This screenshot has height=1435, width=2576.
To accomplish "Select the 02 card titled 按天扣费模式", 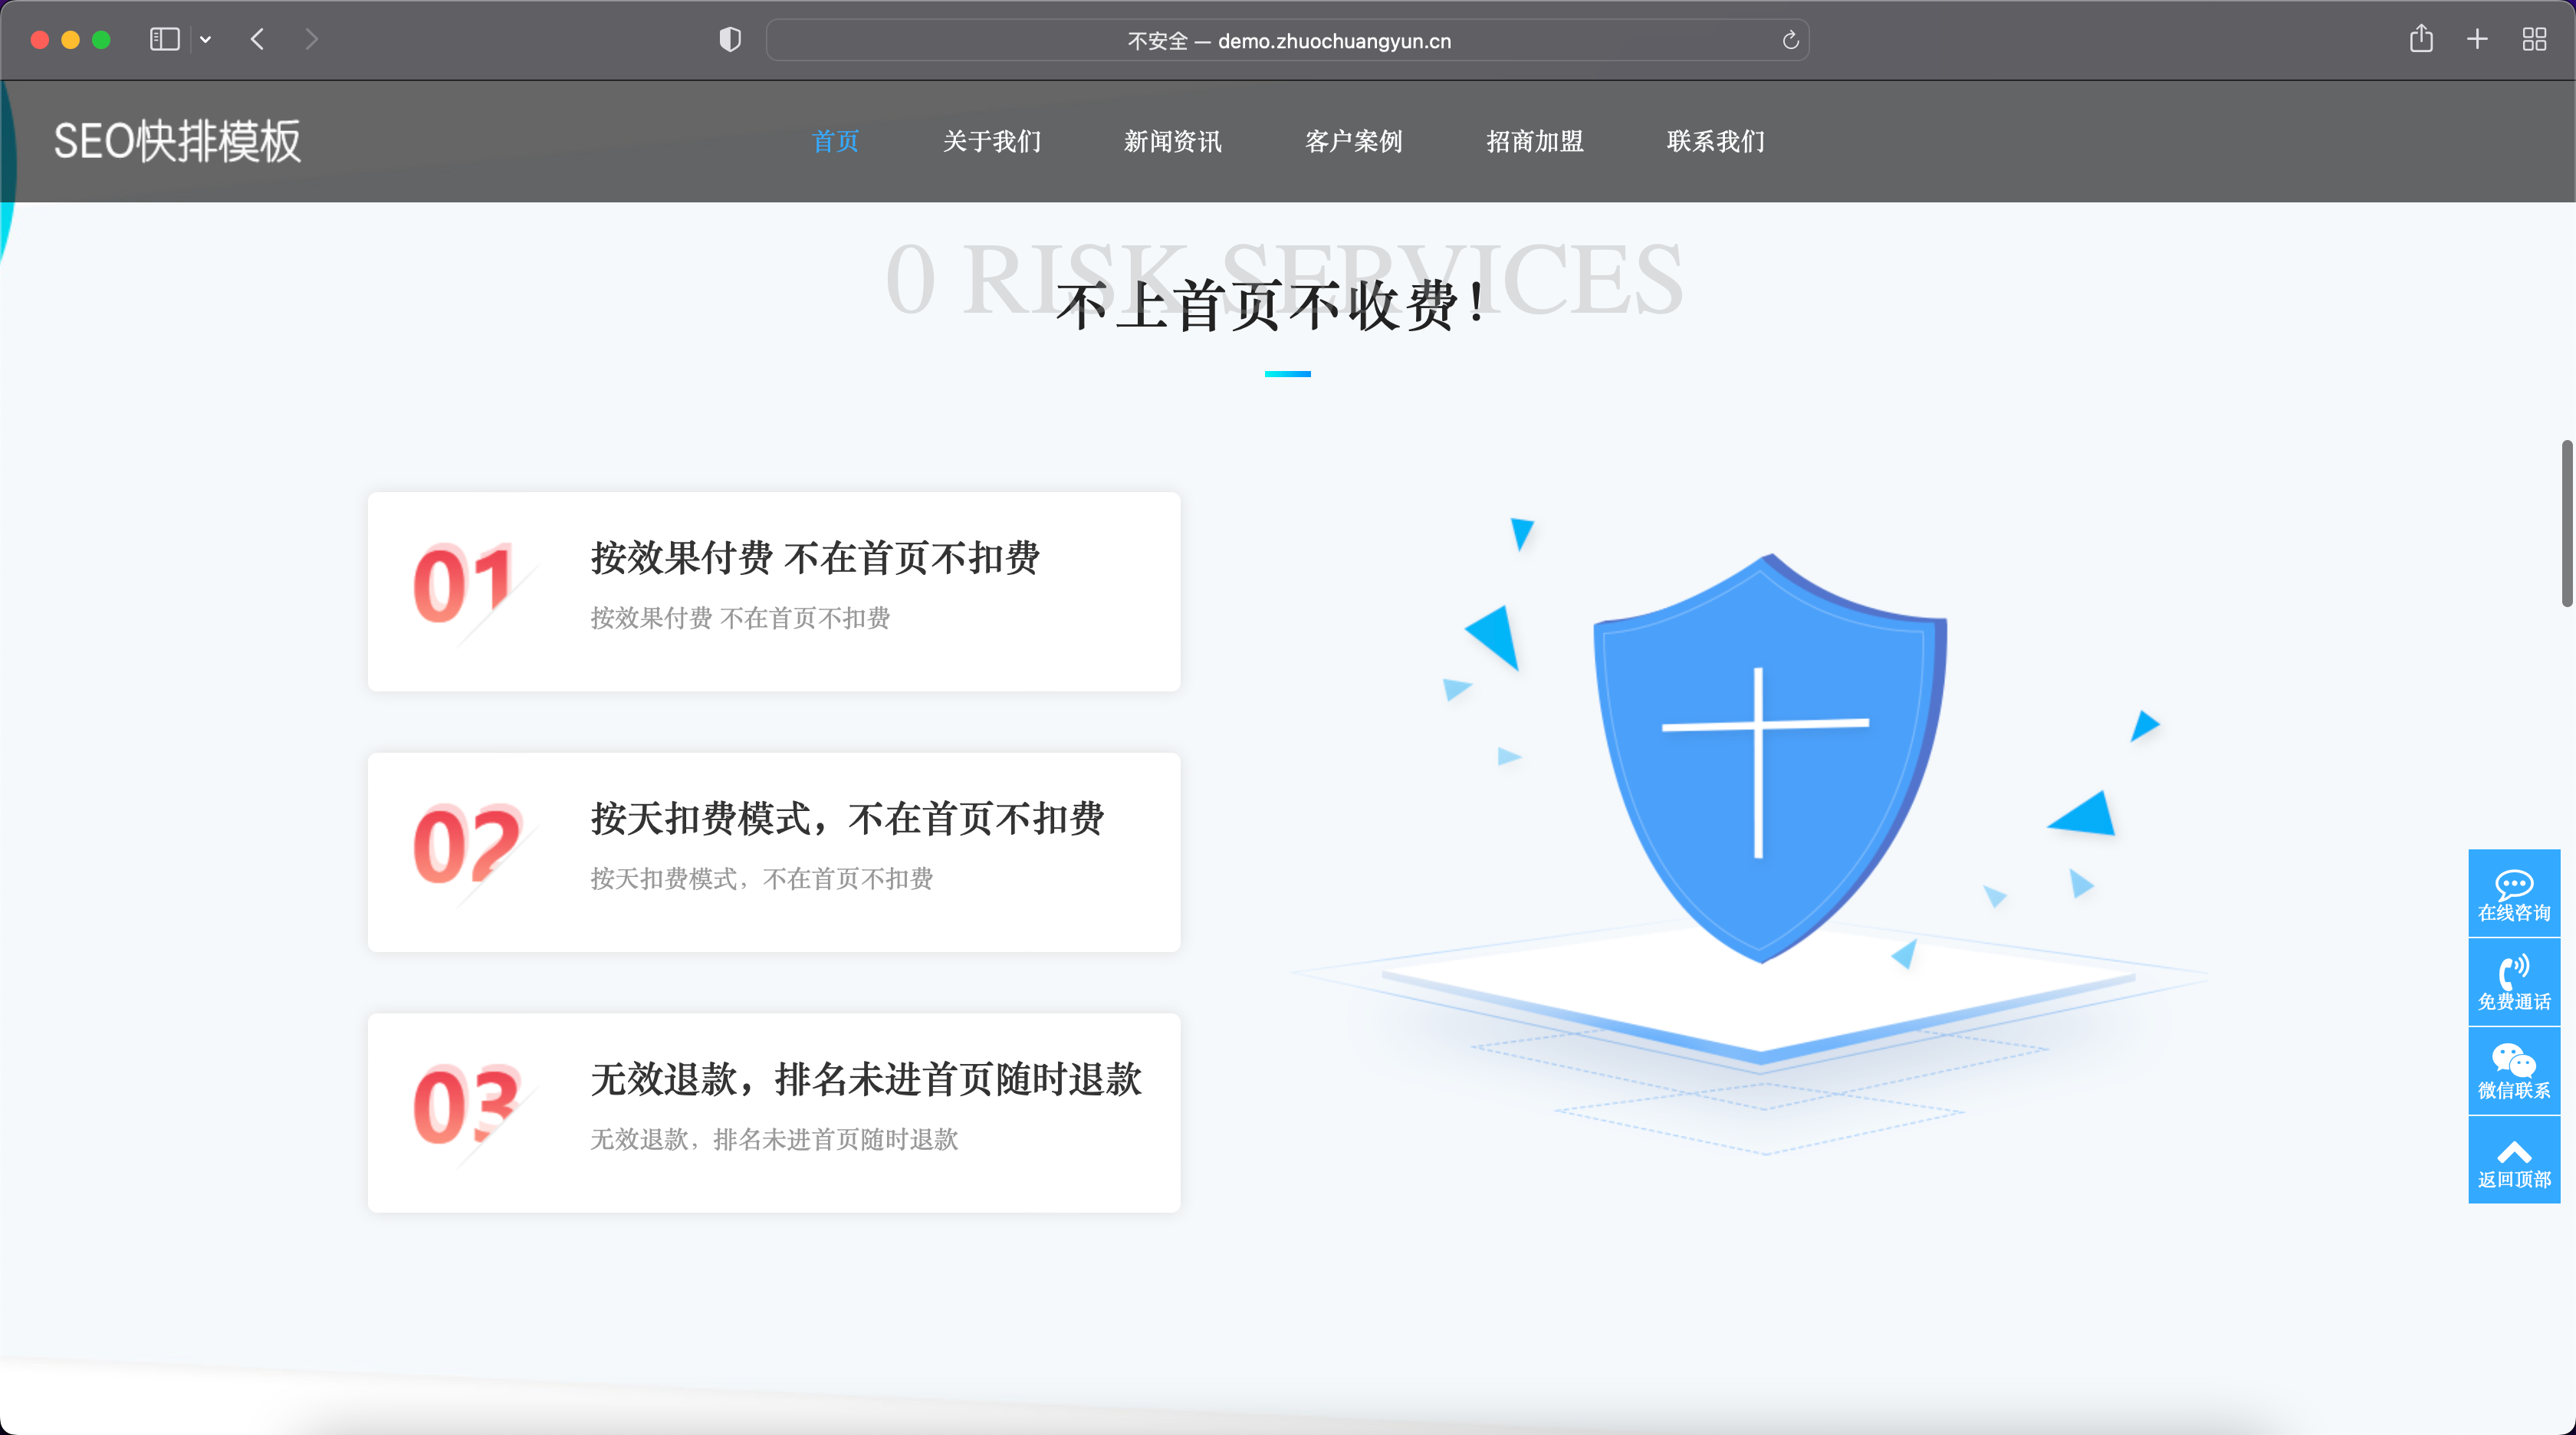I will (x=774, y=852).
